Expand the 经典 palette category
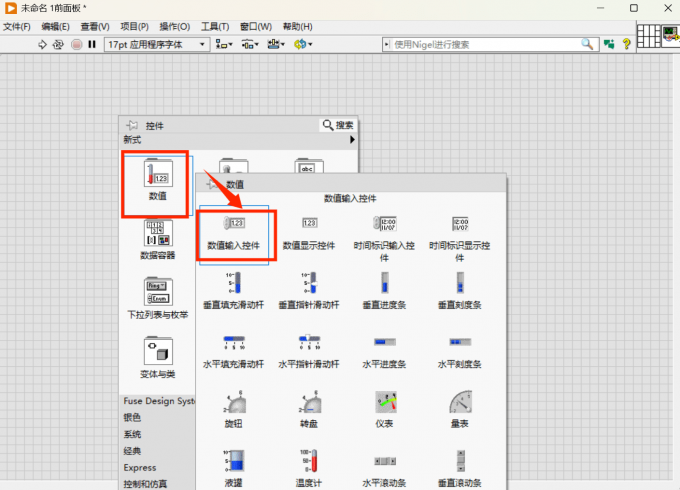The width and height of the screenshot is (680, 490). coord(132,451)
